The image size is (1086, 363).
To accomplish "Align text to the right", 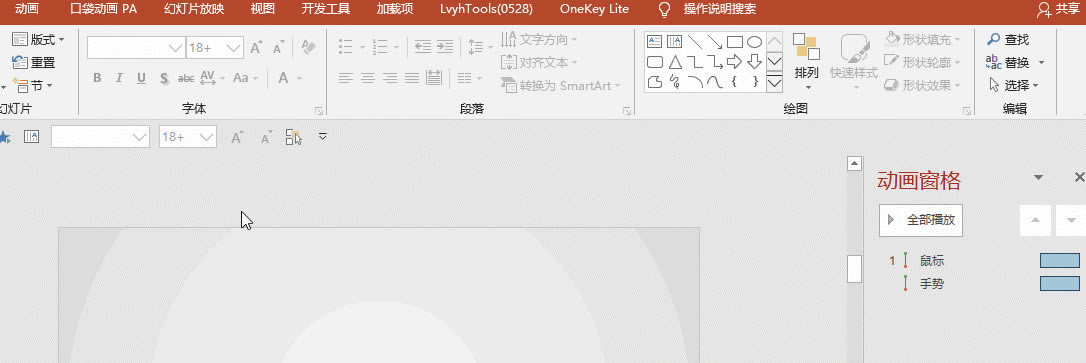I will click(x=390, y=78).
